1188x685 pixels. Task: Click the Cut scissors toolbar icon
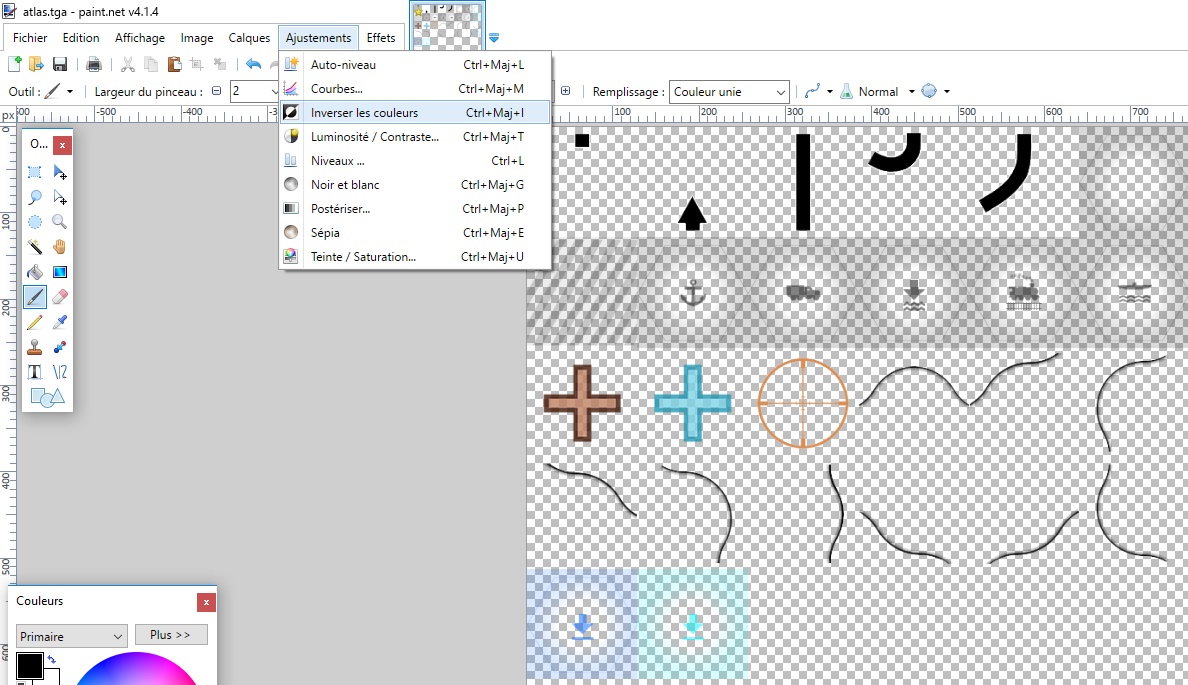[128, 64]
